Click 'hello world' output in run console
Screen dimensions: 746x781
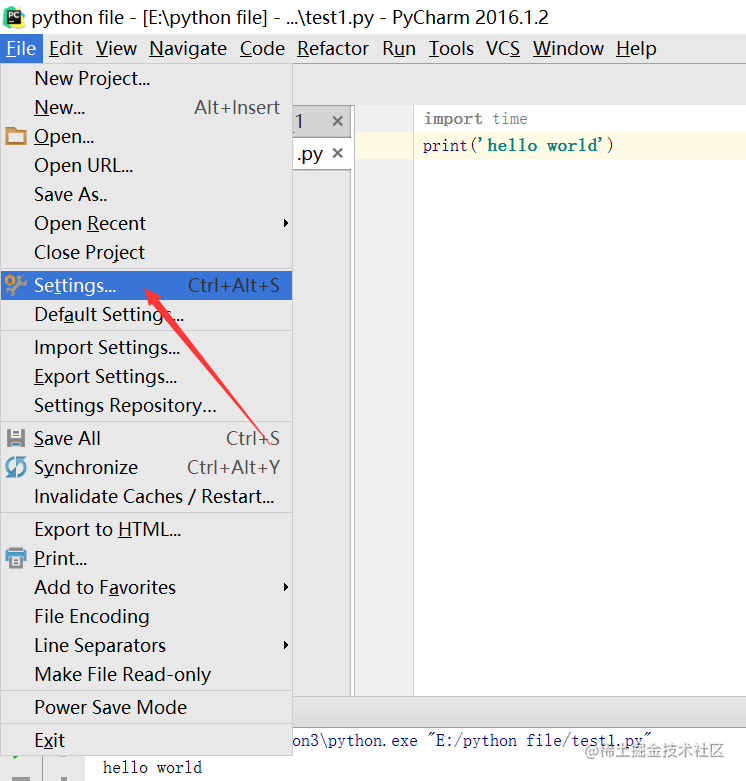pyautogui.click(x=152, y=767)
